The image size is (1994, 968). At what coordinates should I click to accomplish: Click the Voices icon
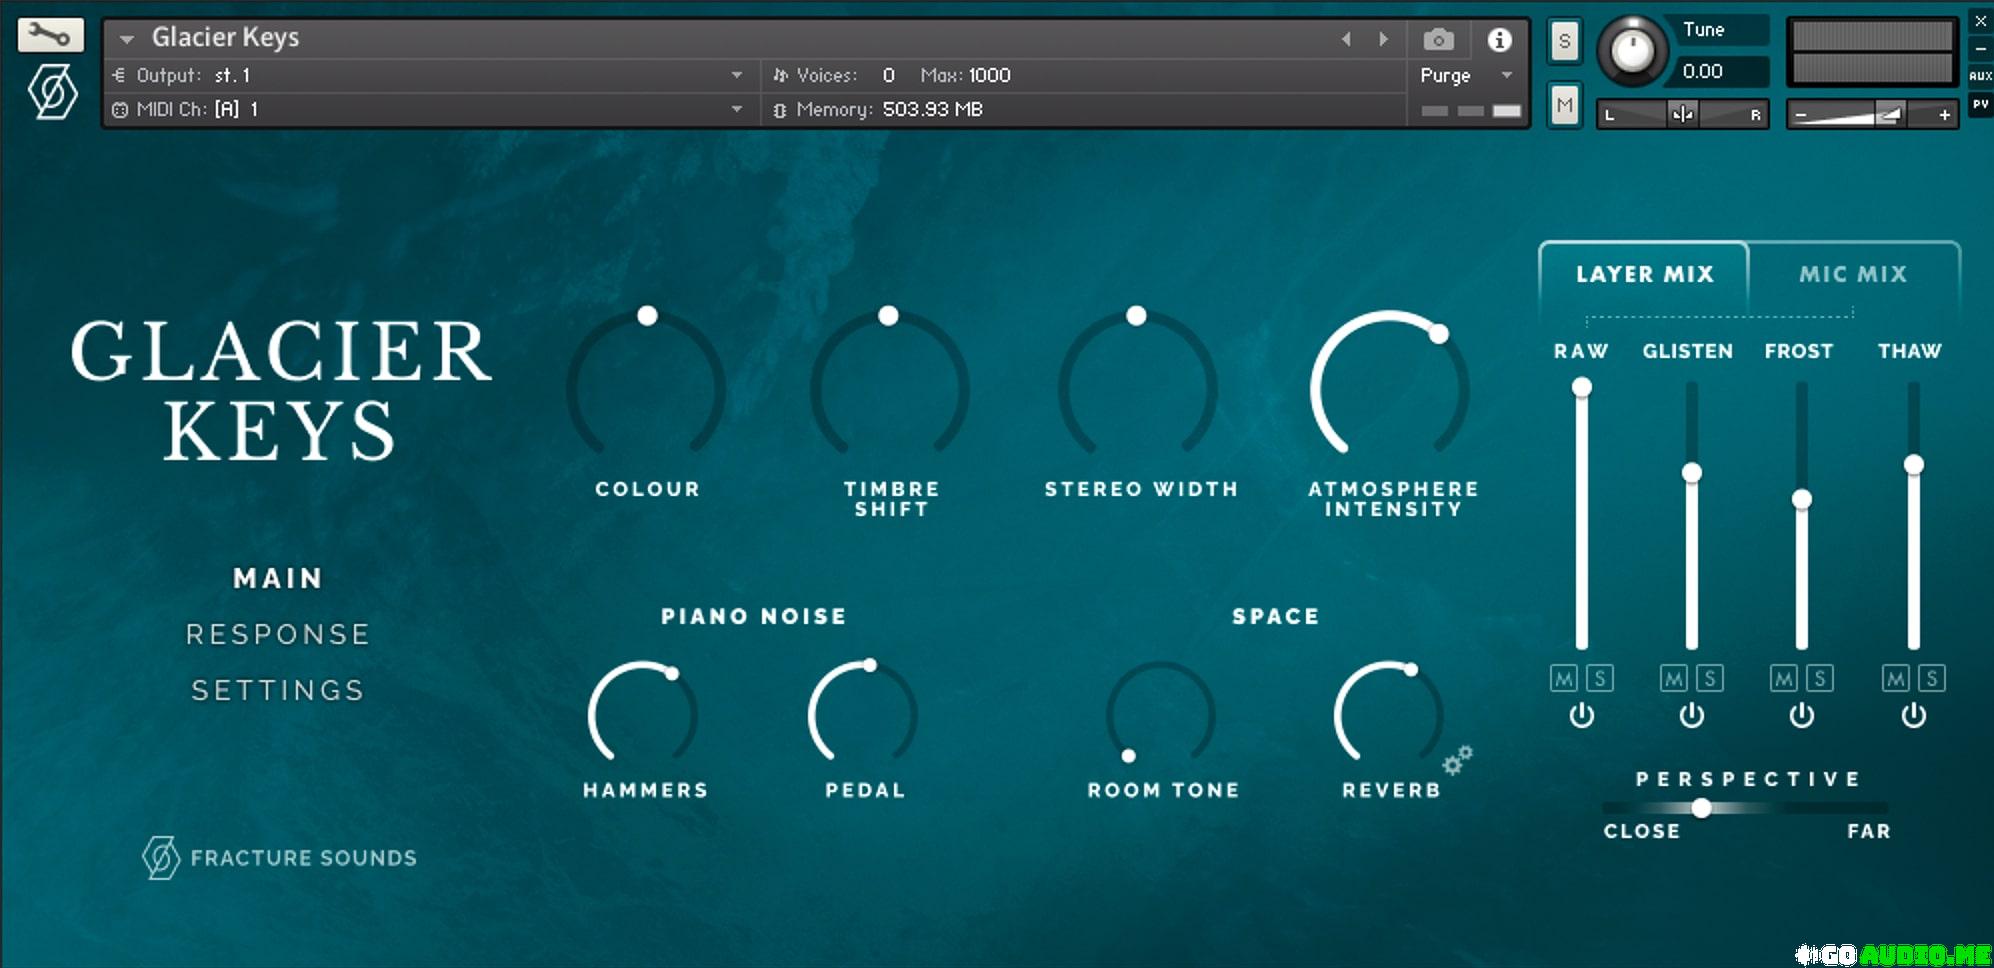coord(781,75)
